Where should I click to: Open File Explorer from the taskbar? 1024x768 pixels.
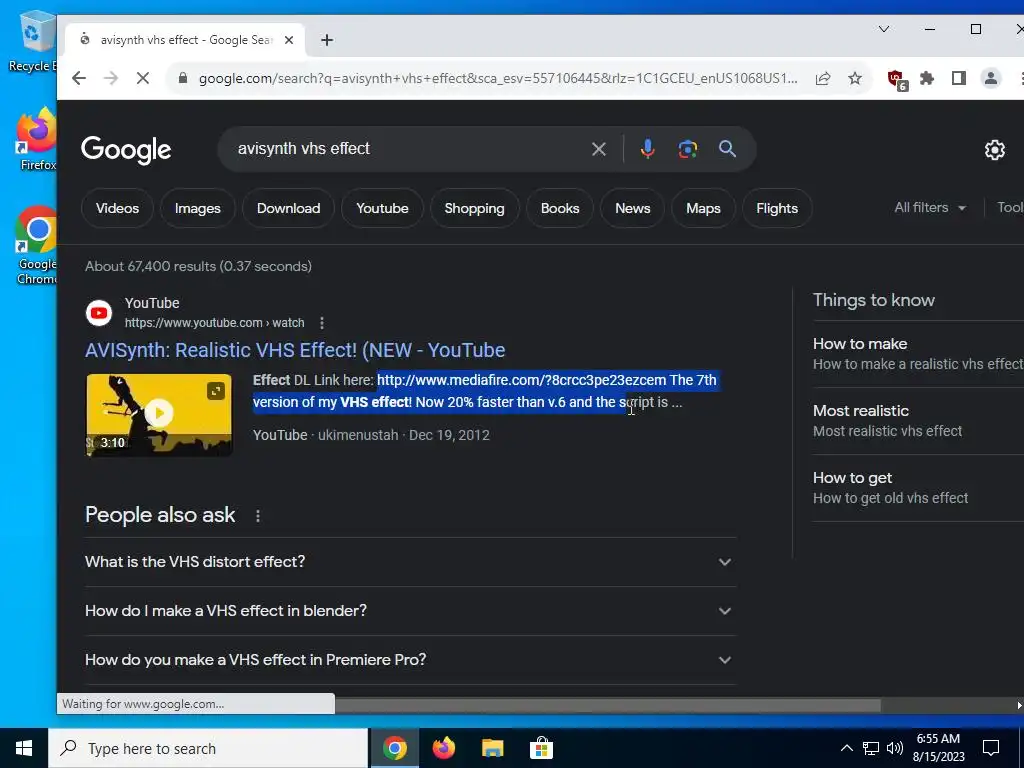[492, 748]
